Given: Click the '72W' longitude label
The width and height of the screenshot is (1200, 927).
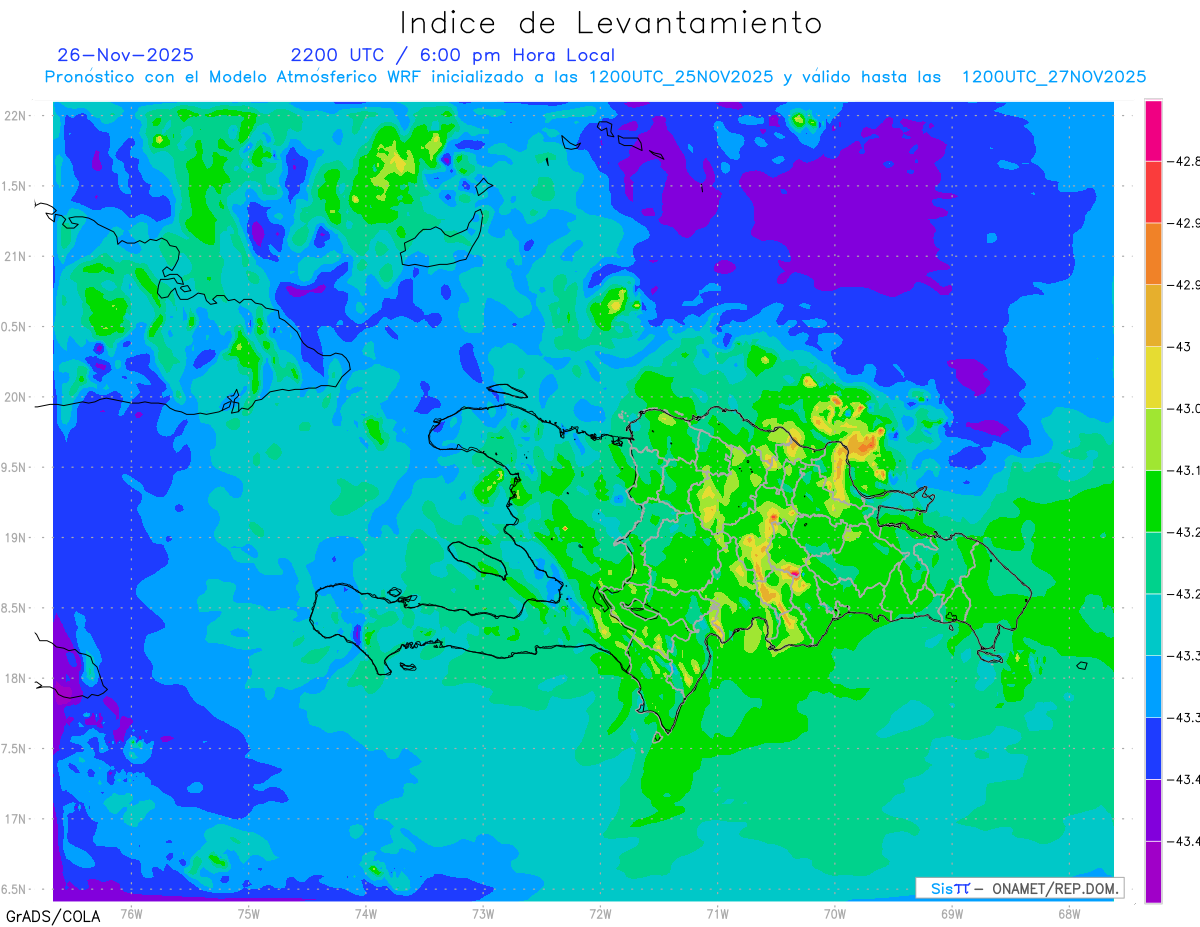Looking at the screenshot, I should tap(600, 913).
